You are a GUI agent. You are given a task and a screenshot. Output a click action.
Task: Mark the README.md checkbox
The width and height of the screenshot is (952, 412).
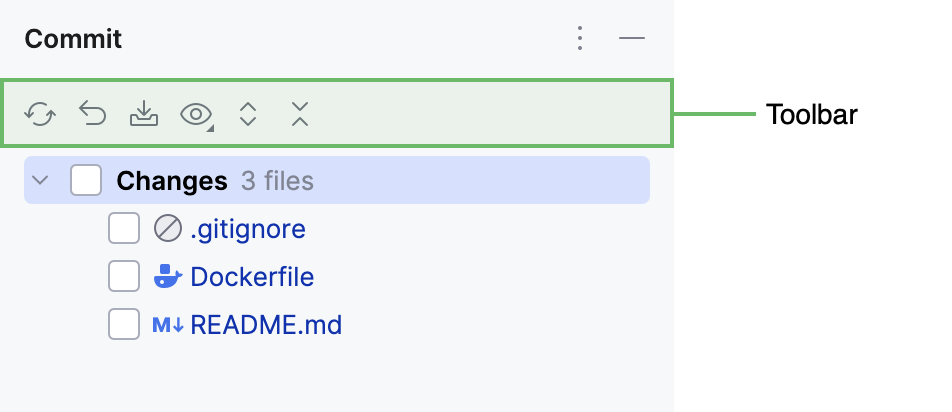click(x=124, y=325)
